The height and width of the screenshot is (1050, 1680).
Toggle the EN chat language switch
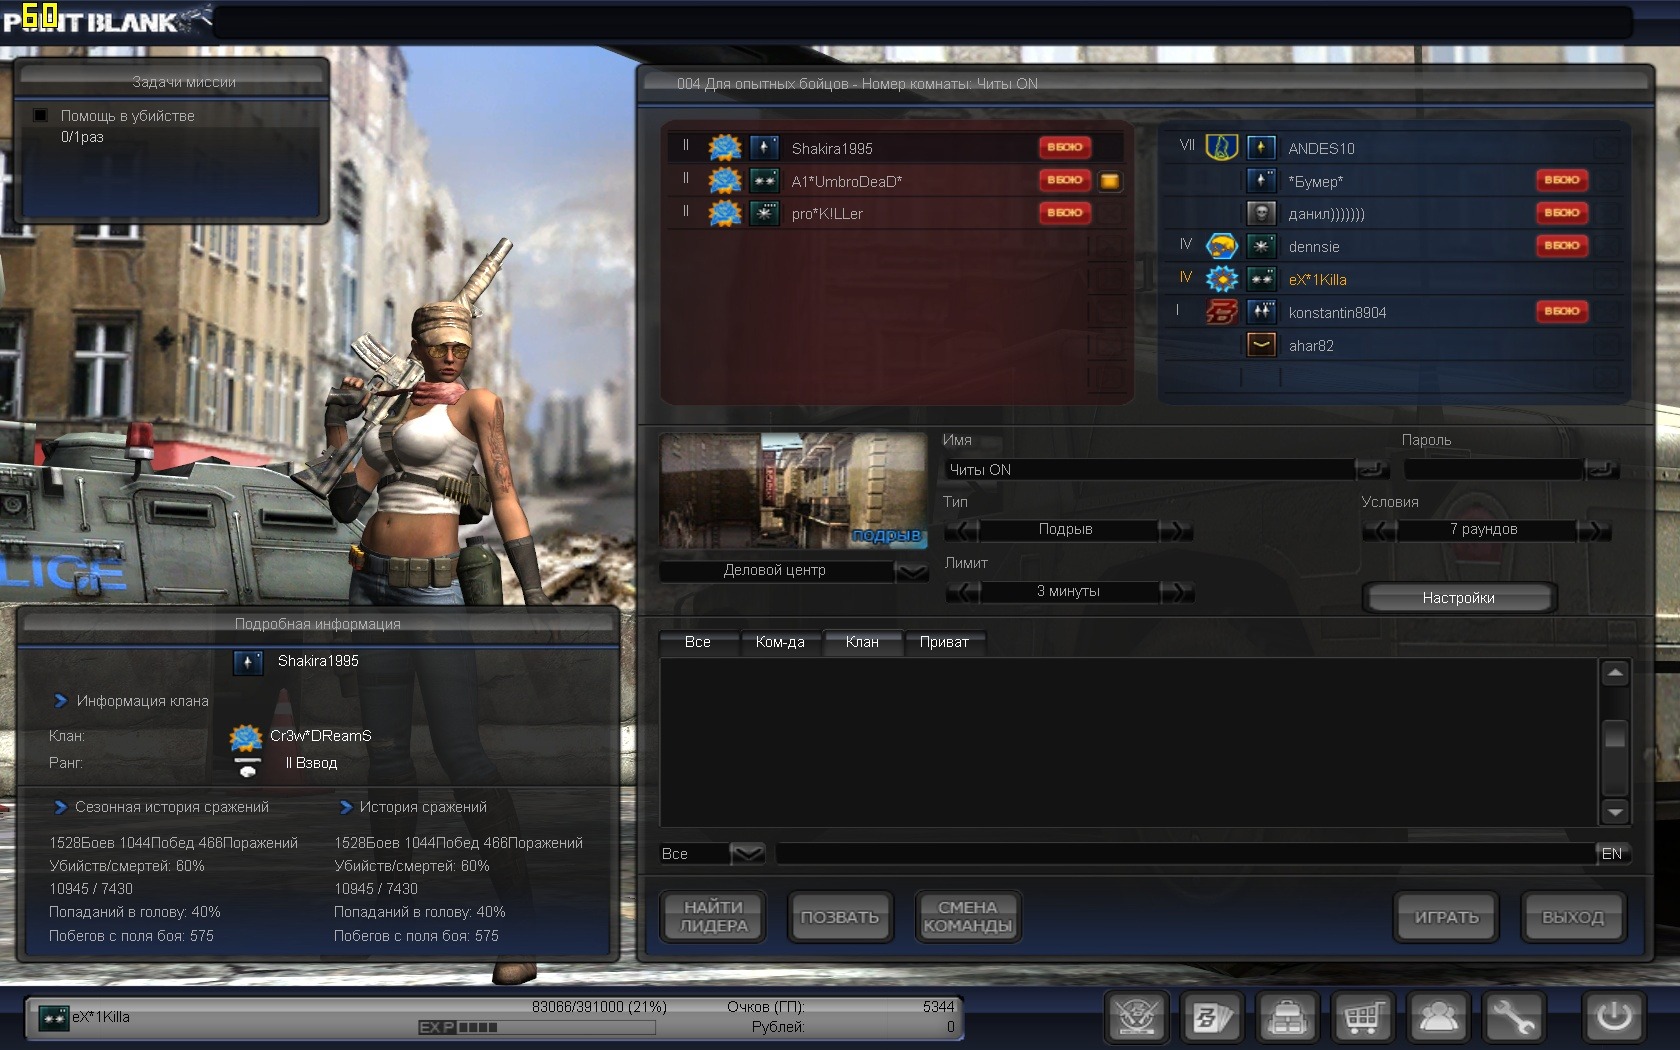(1612, 853)
